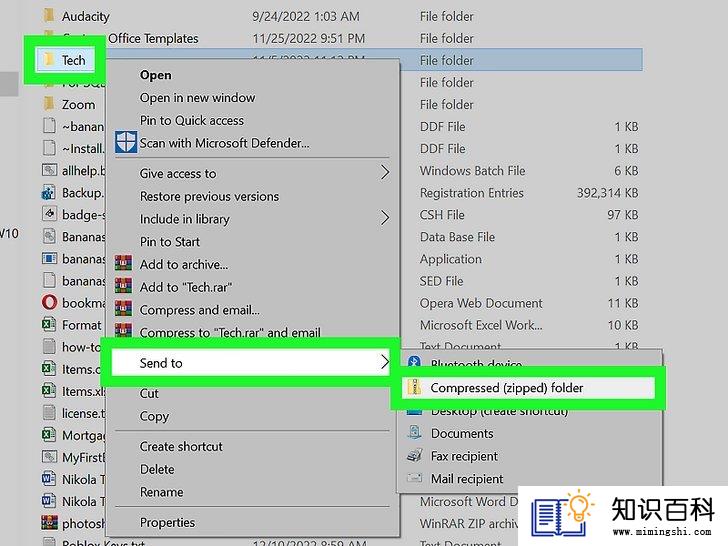The height and width of the screenshot is (546, 728).
Task: Choose Open in the context menu
Action: click(x=156, y=75)
